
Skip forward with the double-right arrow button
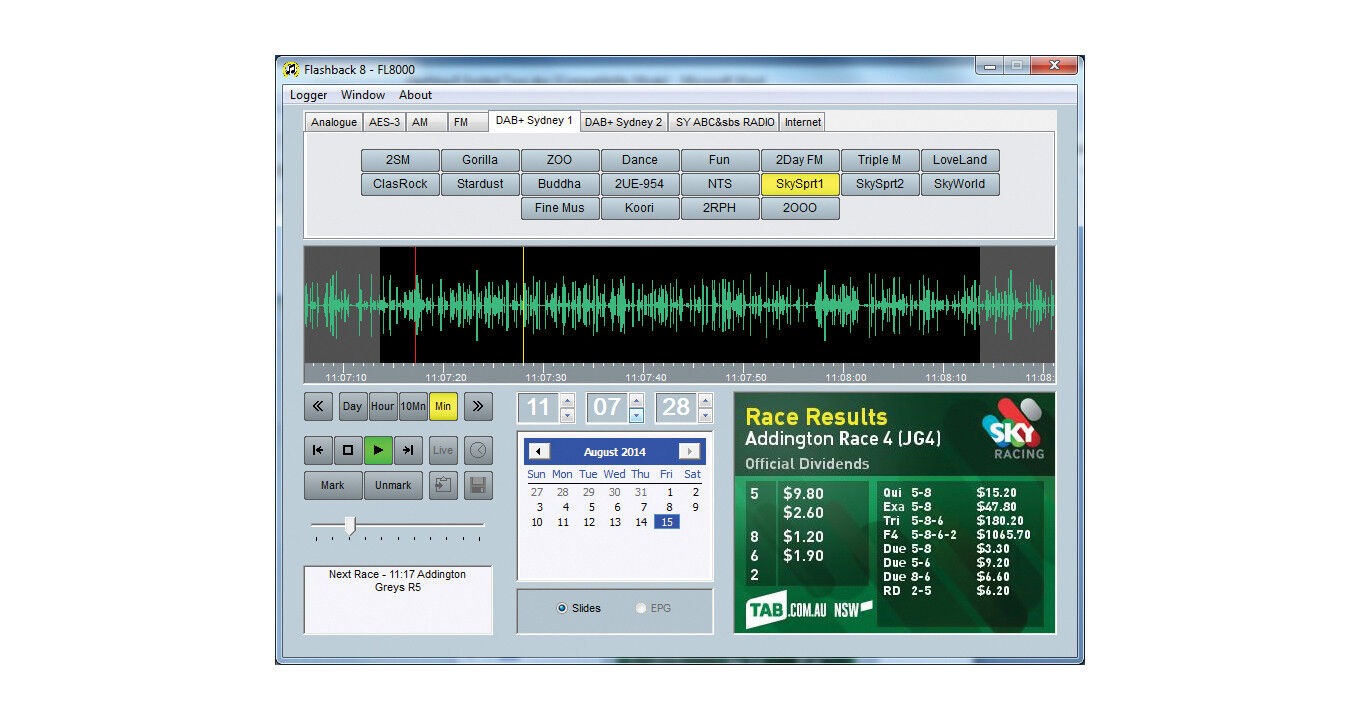[x=478, y=406]
